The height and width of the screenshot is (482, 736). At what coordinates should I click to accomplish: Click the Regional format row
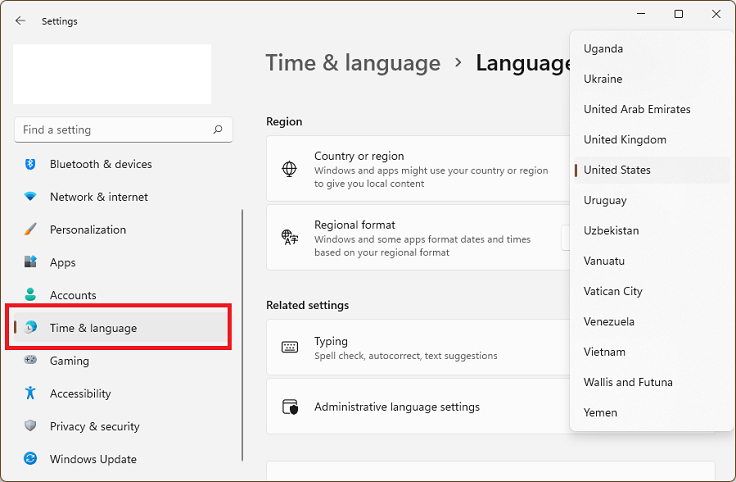pyautogui.click(x=419, y=237)
